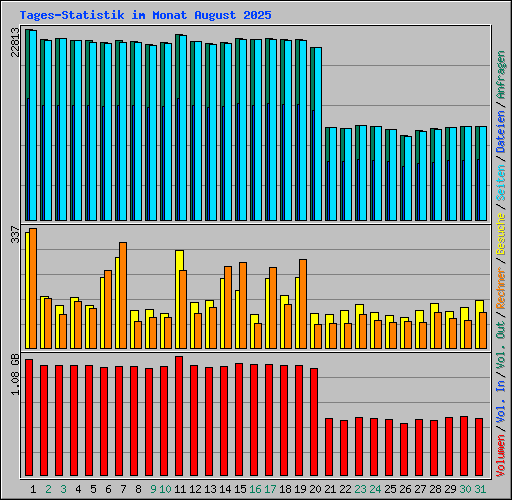
Task: Click day label 9 on x-axis
Action: pos(153,489)
